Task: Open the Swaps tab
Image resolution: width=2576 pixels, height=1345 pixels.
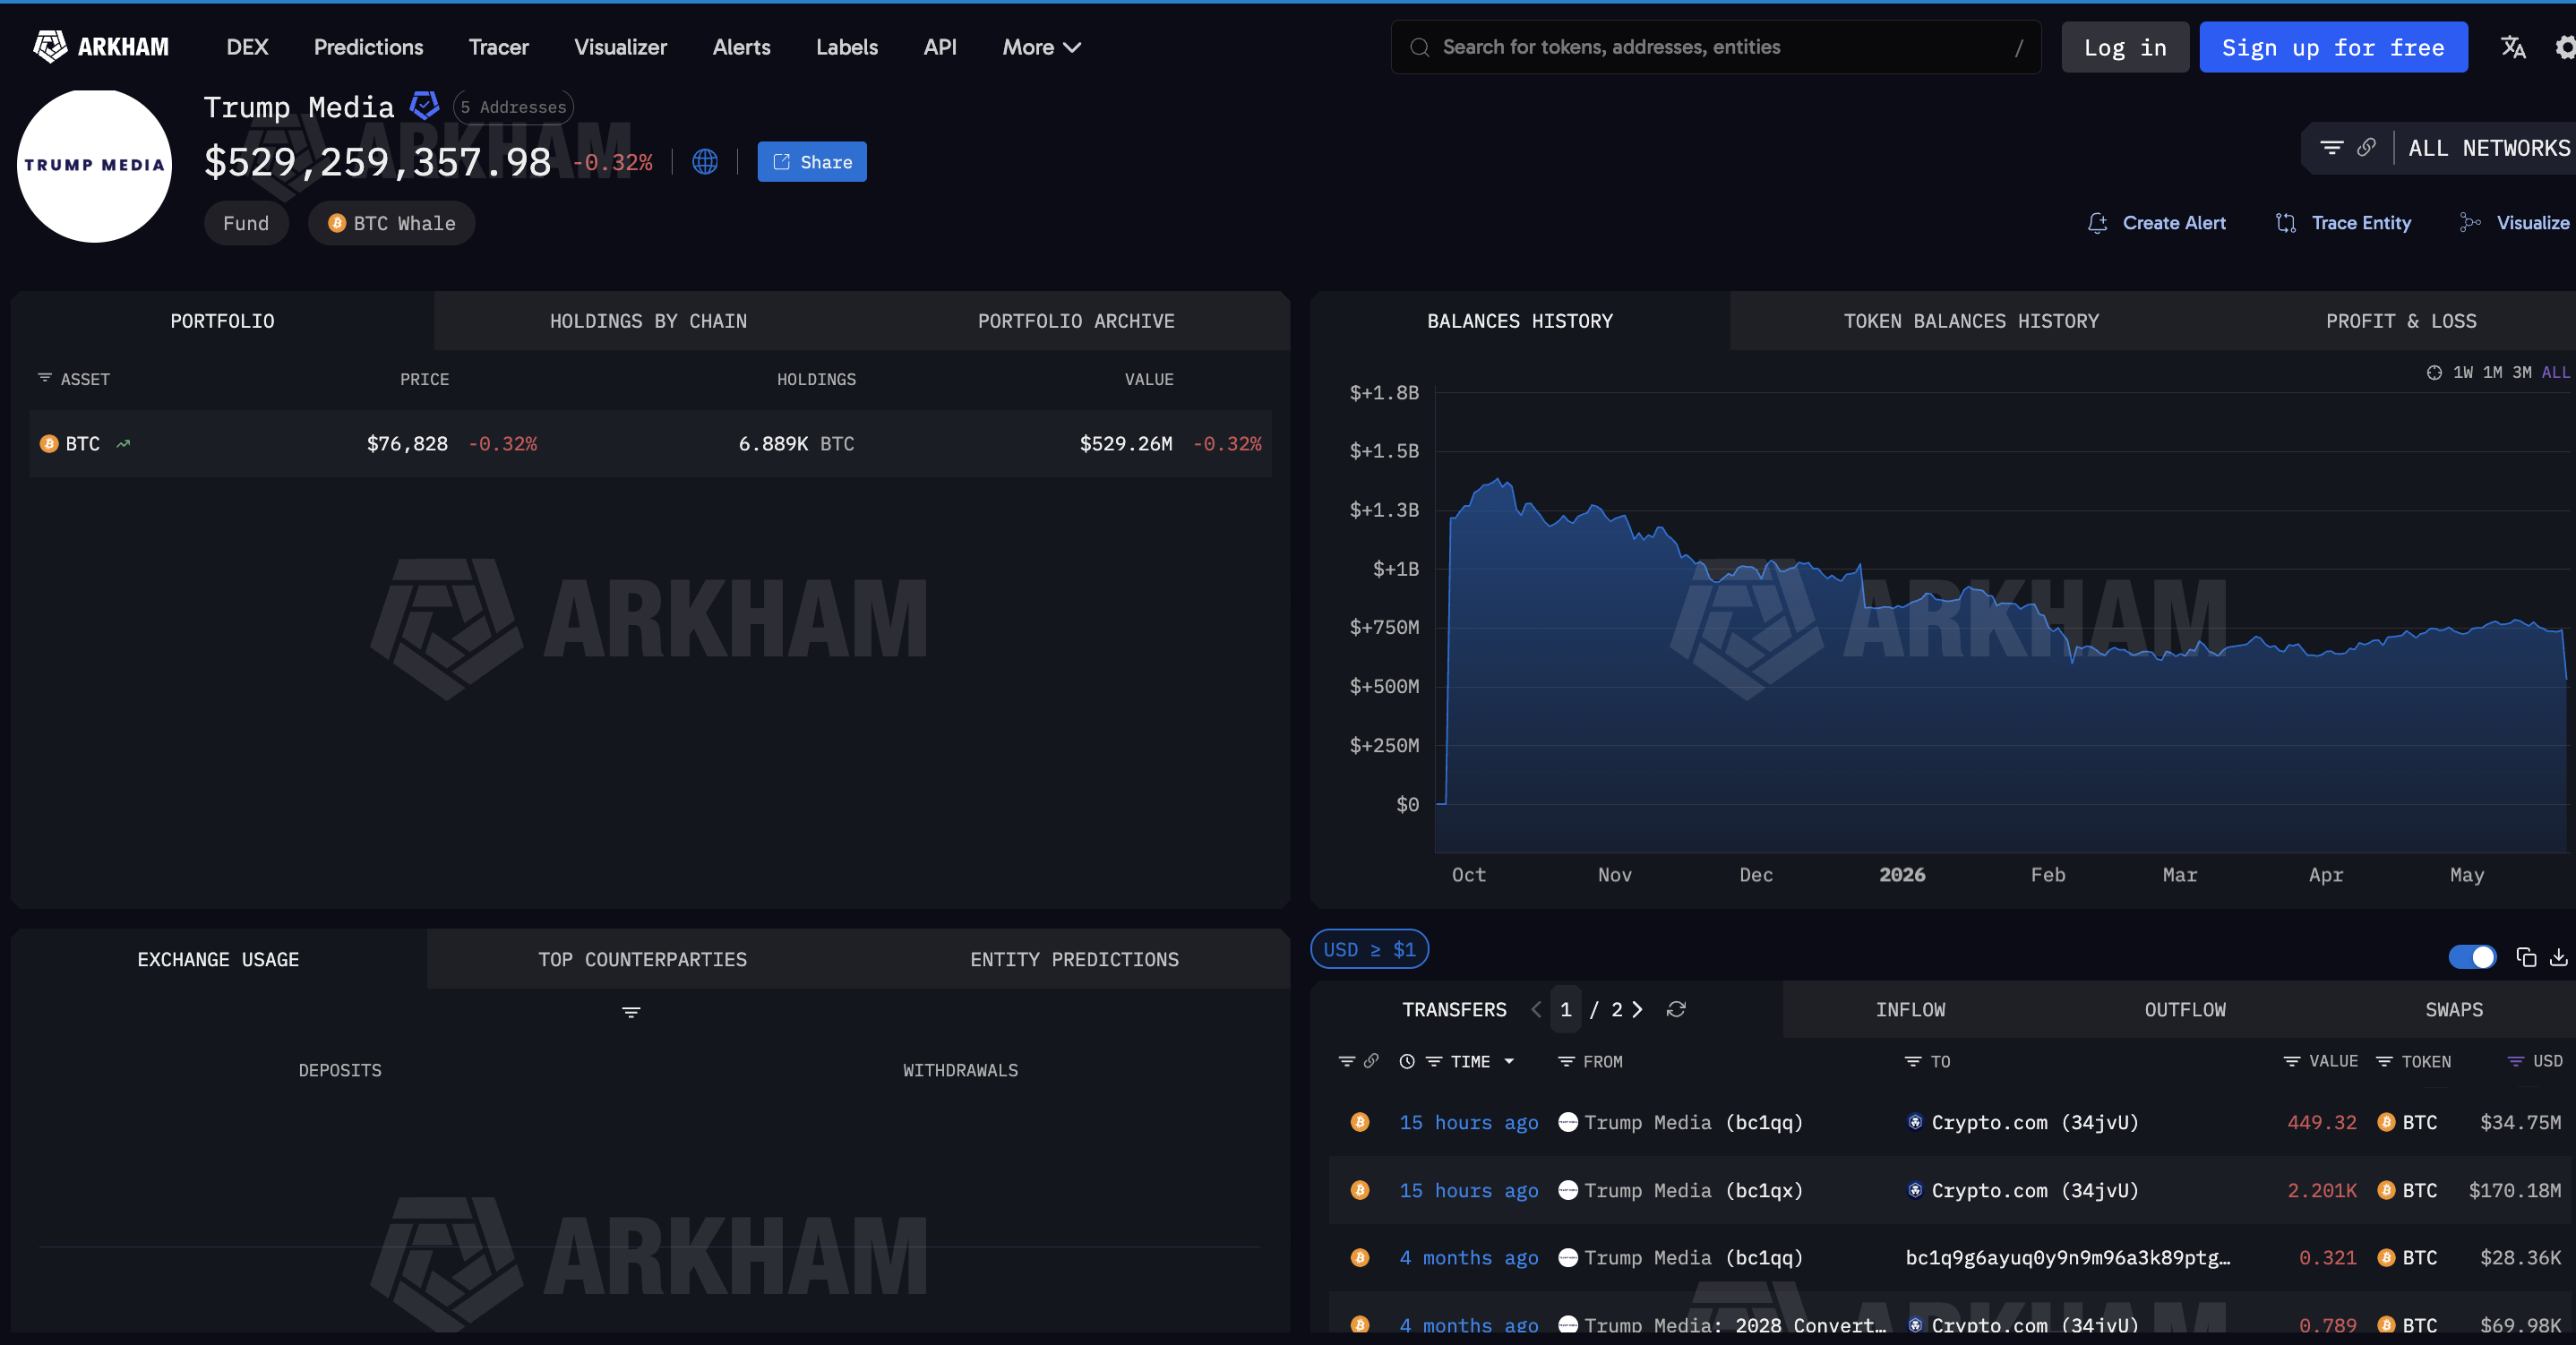Action: [2454, 1009]
